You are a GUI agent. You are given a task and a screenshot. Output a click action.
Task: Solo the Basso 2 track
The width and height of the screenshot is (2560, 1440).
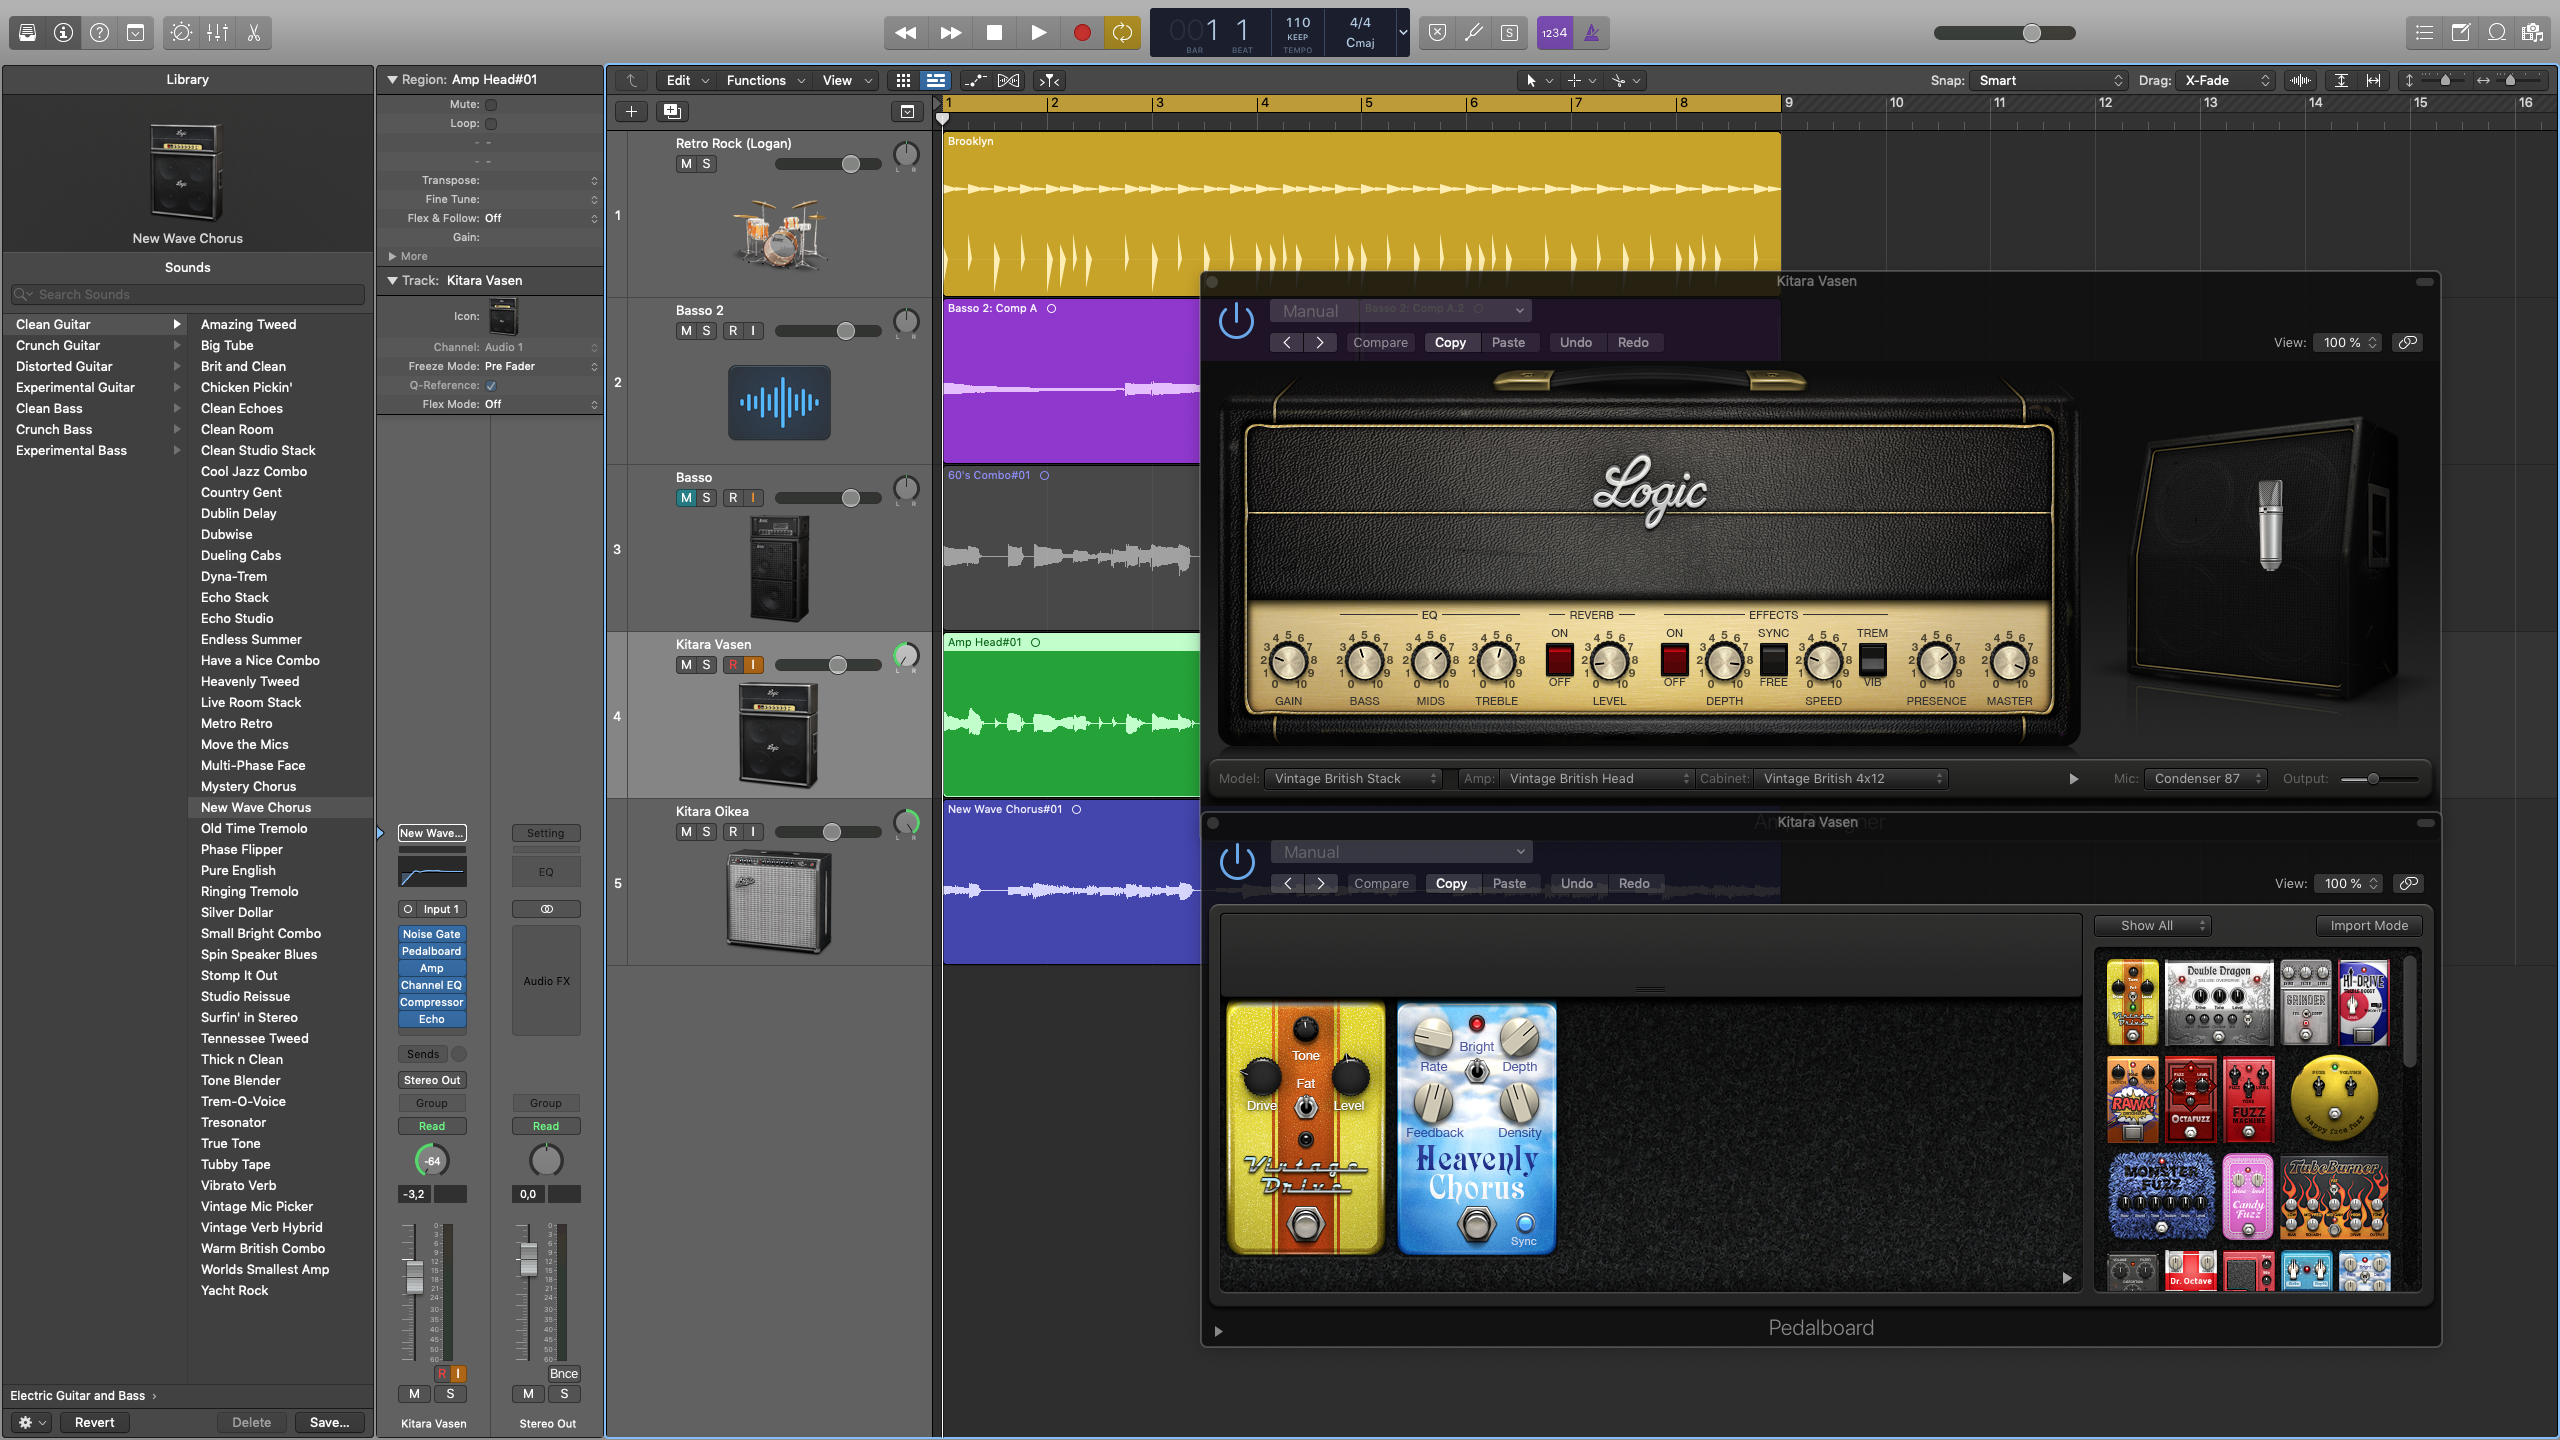point(706,331)
